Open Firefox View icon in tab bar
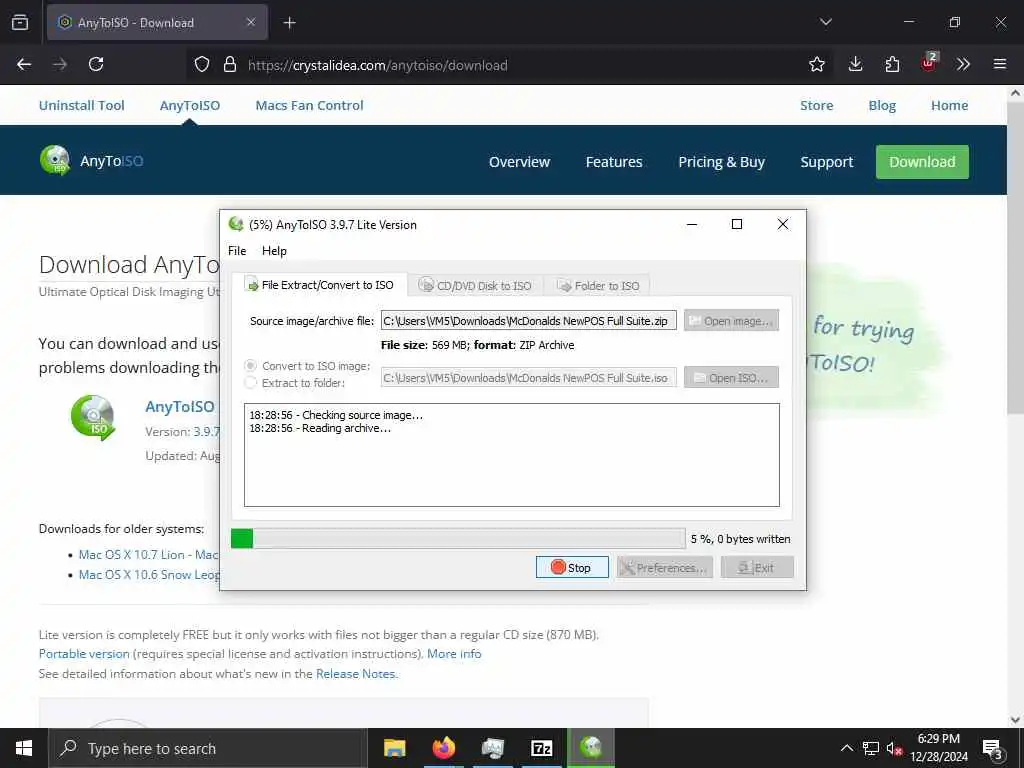1024x768 pixels. coord(20,22)
